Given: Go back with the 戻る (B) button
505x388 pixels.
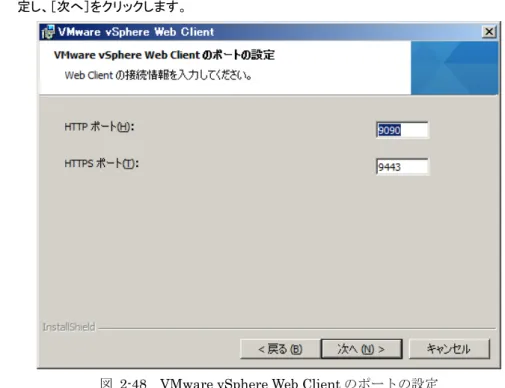Looking at the screenshot, I should [x=280, y=349].
